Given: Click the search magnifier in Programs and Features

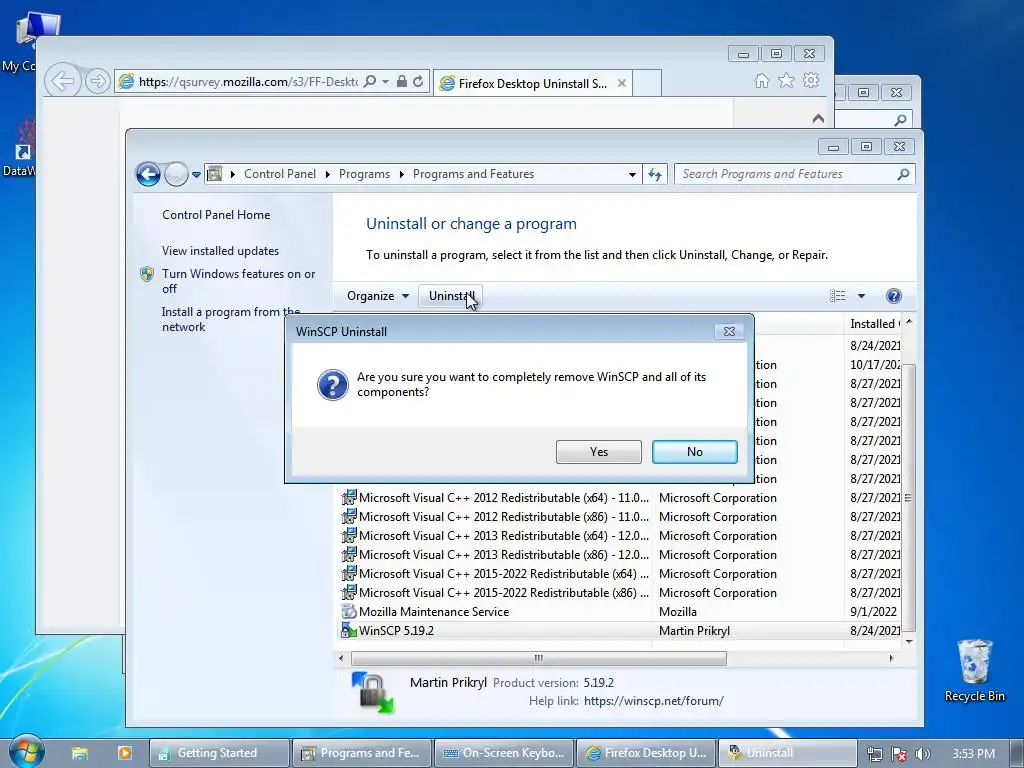Looking at the screenshot, I should 903,174.
